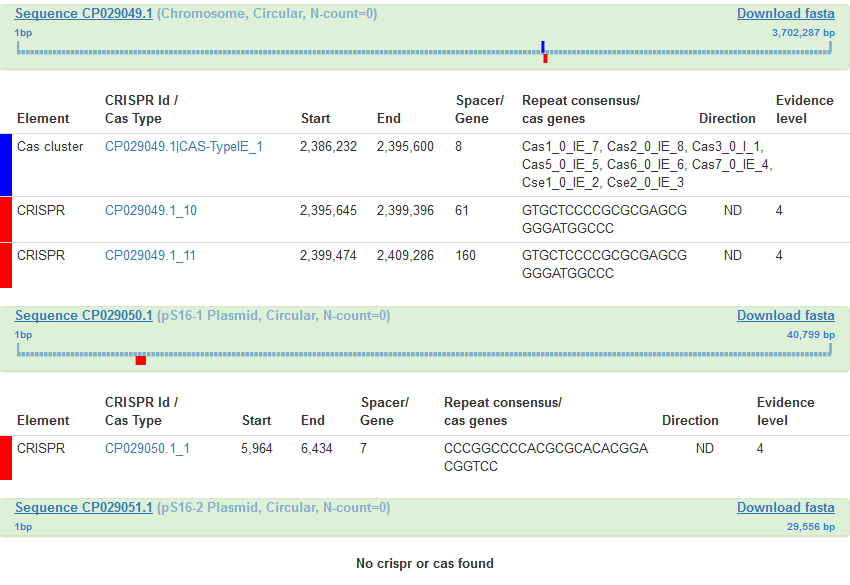Click evidence level 4 in CP029049.1_11 row

click(779, 255)
